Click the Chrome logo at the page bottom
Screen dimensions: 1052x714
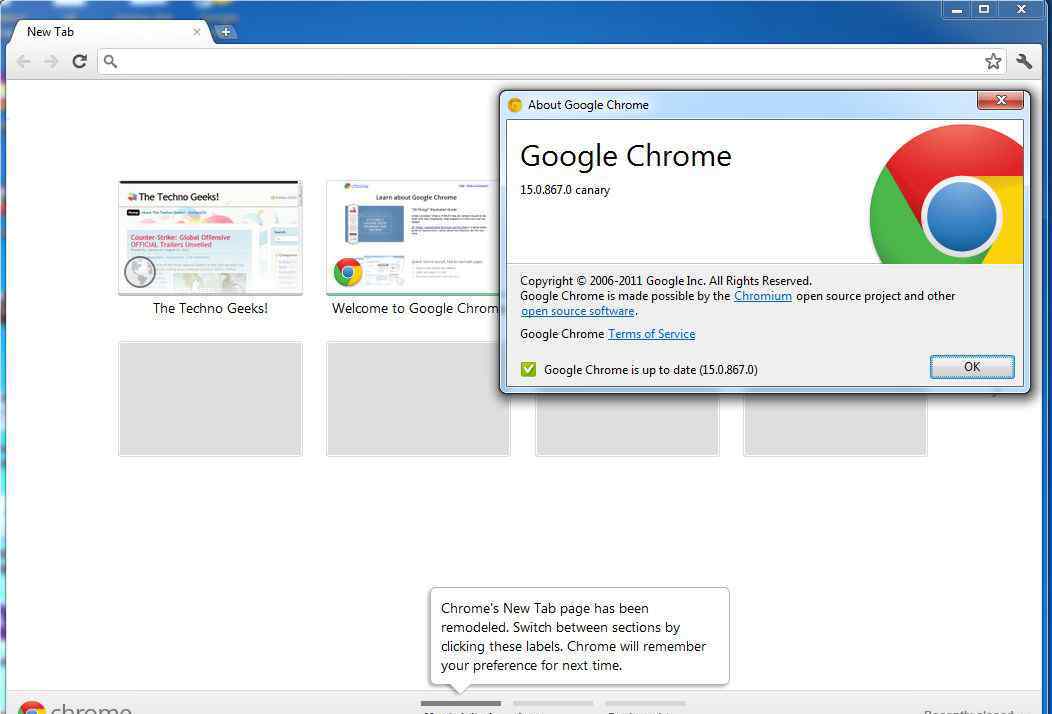(75, 707)
